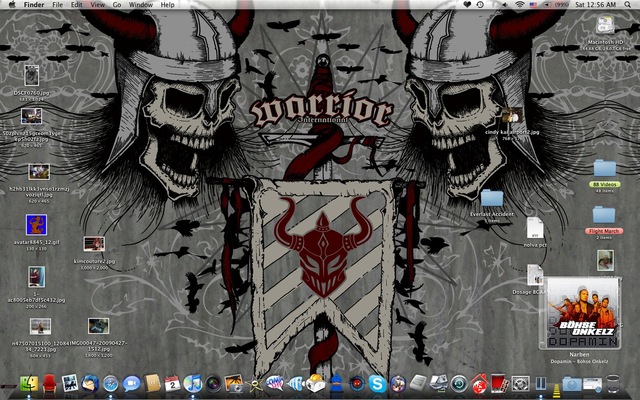Launch the red armchair app in Dock
The width and height of the screenshot is (640, 400).
tap(49, 384)
